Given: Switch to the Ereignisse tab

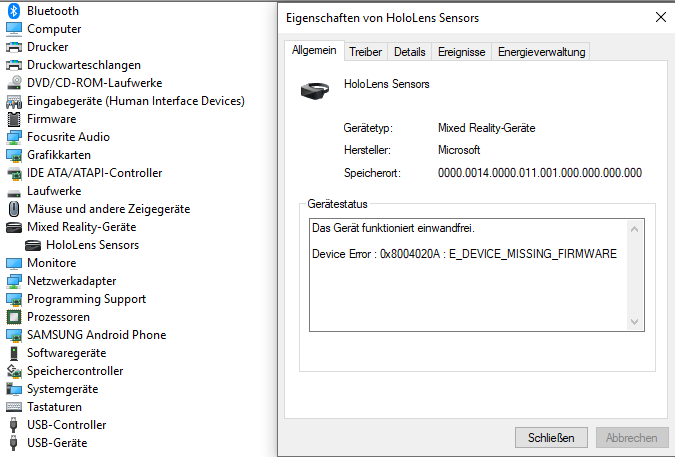Looking at the screenshot, I should tap(461, 52).
